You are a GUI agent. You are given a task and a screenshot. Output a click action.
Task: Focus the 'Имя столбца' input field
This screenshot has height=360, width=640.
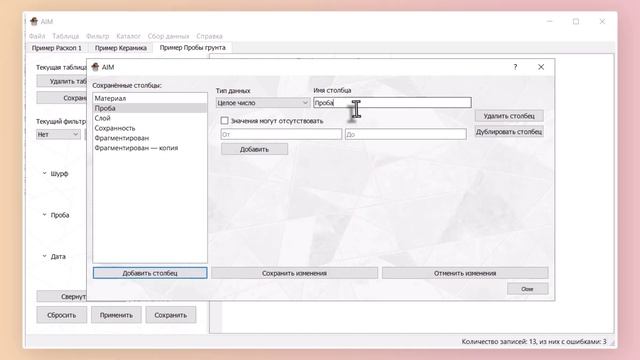[x=392, y=102]
